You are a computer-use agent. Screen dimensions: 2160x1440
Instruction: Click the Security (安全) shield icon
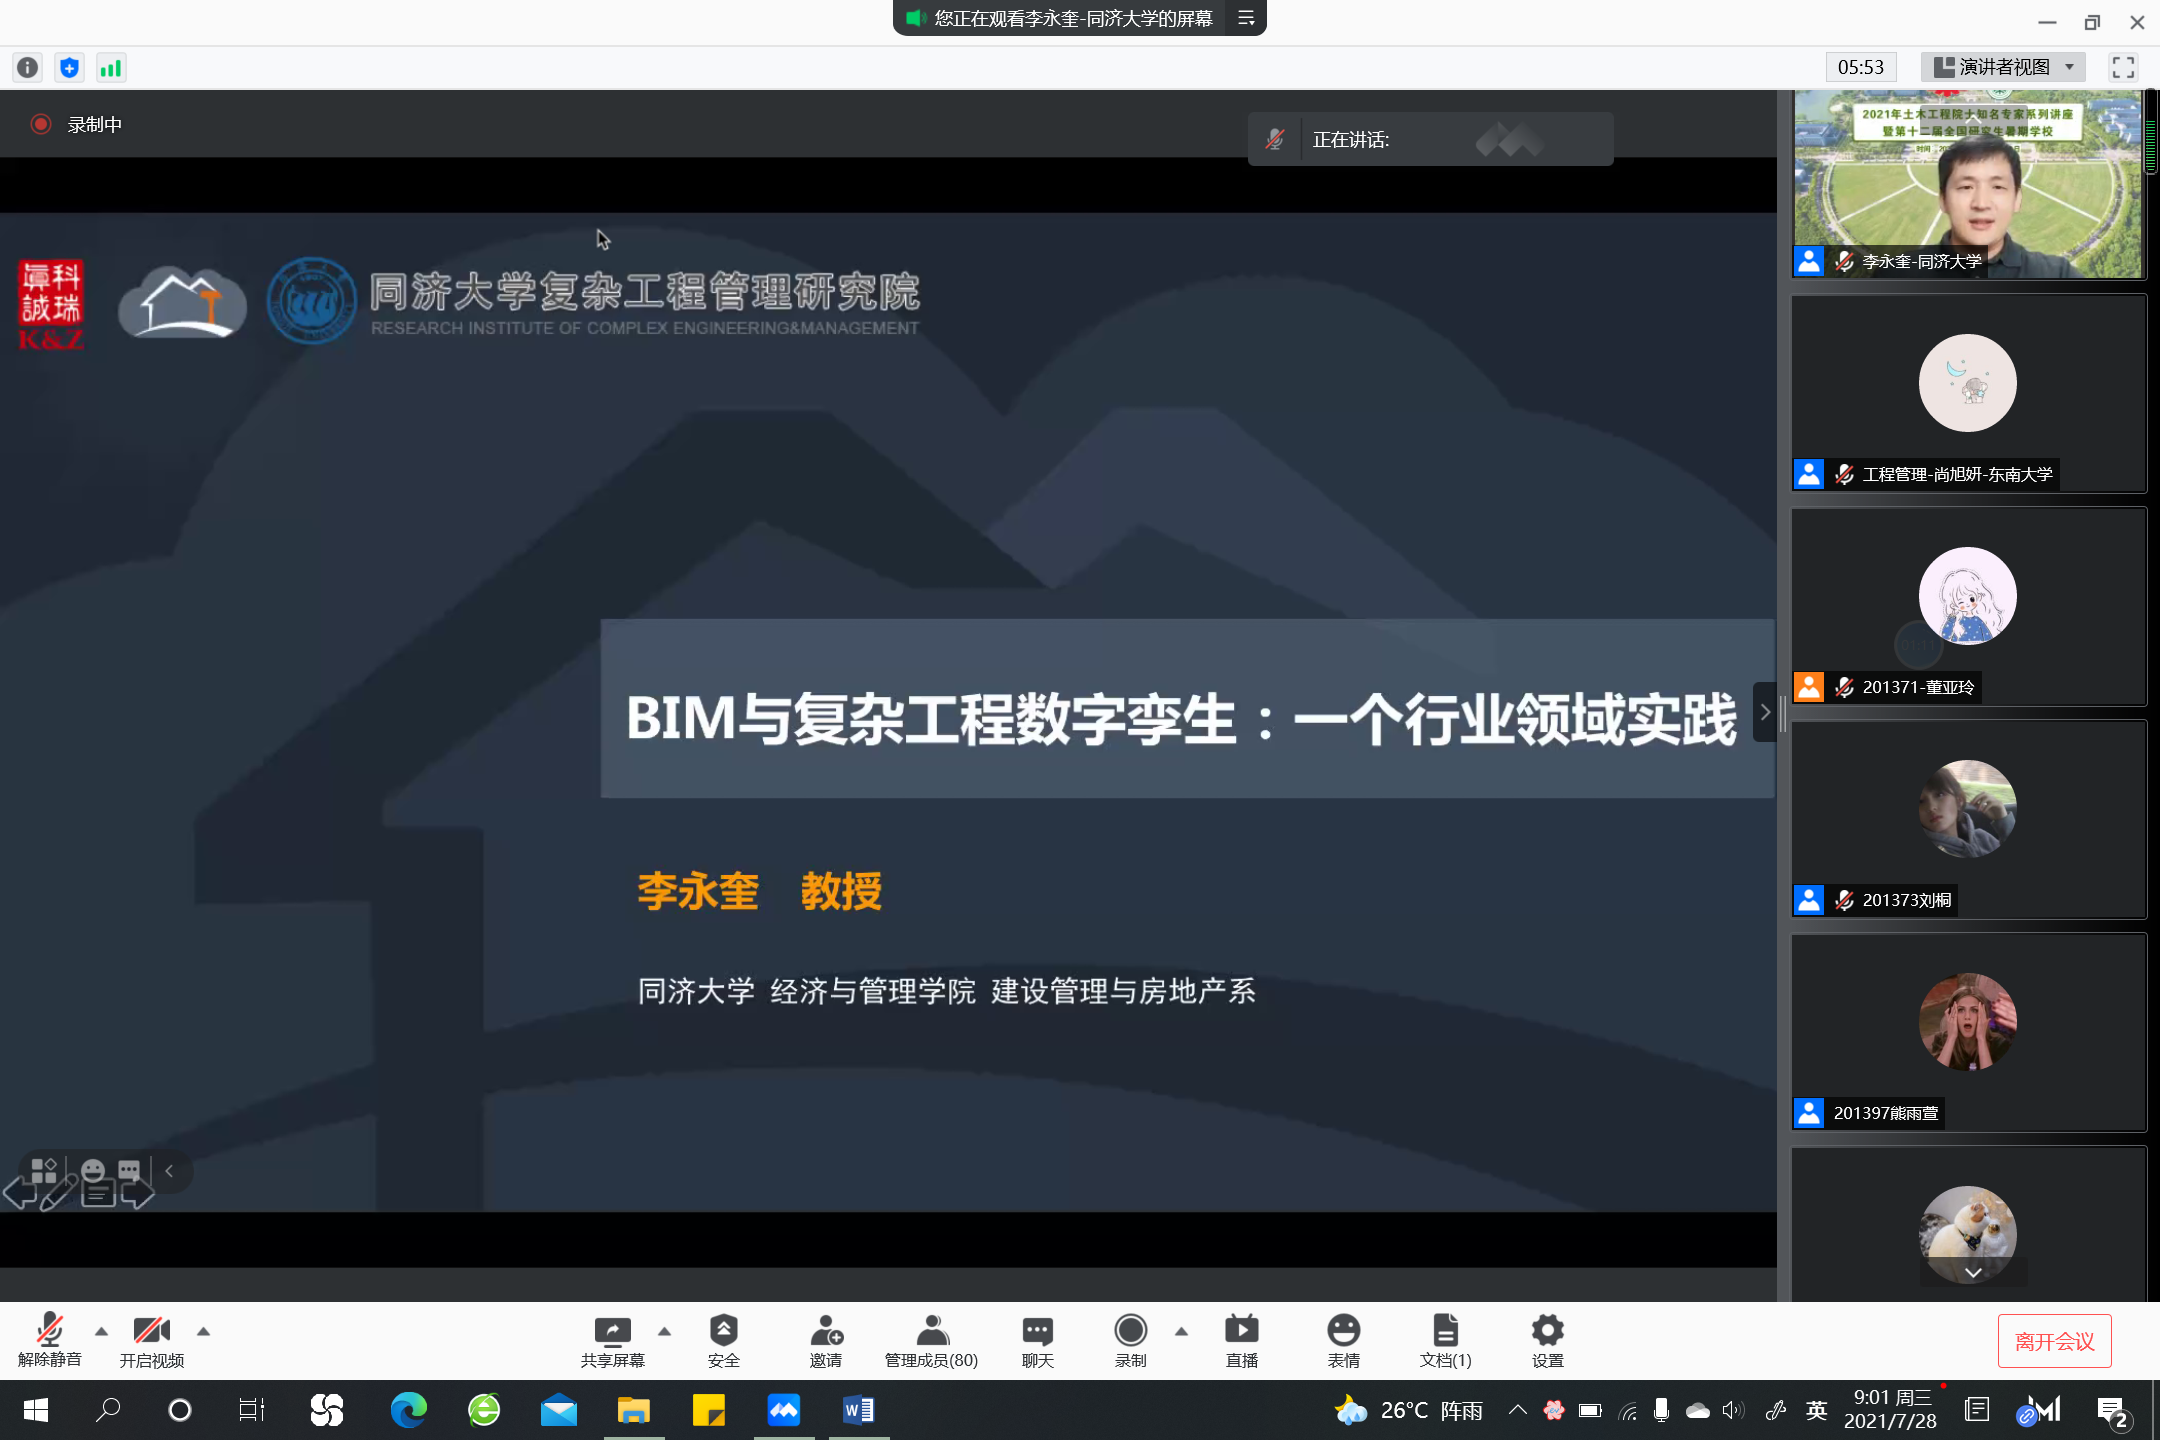723,1331
